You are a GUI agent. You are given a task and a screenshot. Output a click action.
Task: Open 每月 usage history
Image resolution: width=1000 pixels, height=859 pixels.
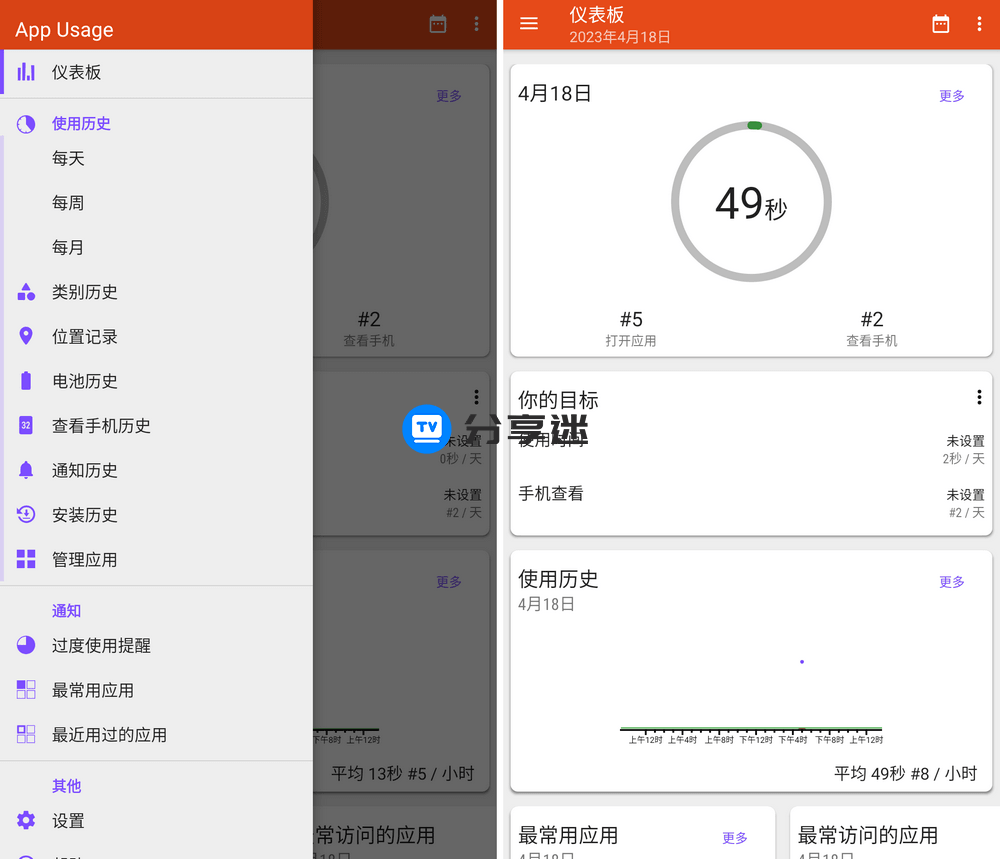[x=68, y=248]
